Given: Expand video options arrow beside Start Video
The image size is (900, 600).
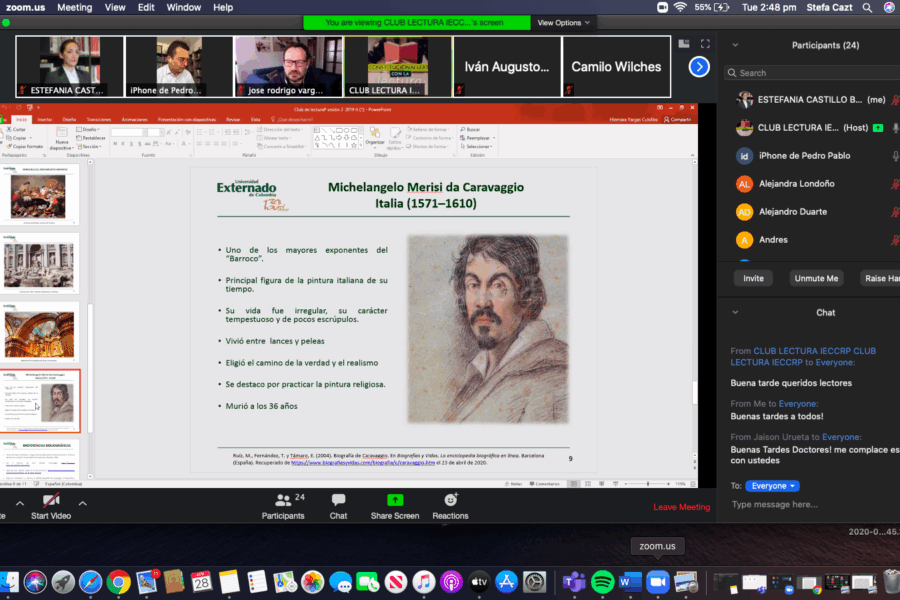Looking at the screenshot, I should click(83, 503).
